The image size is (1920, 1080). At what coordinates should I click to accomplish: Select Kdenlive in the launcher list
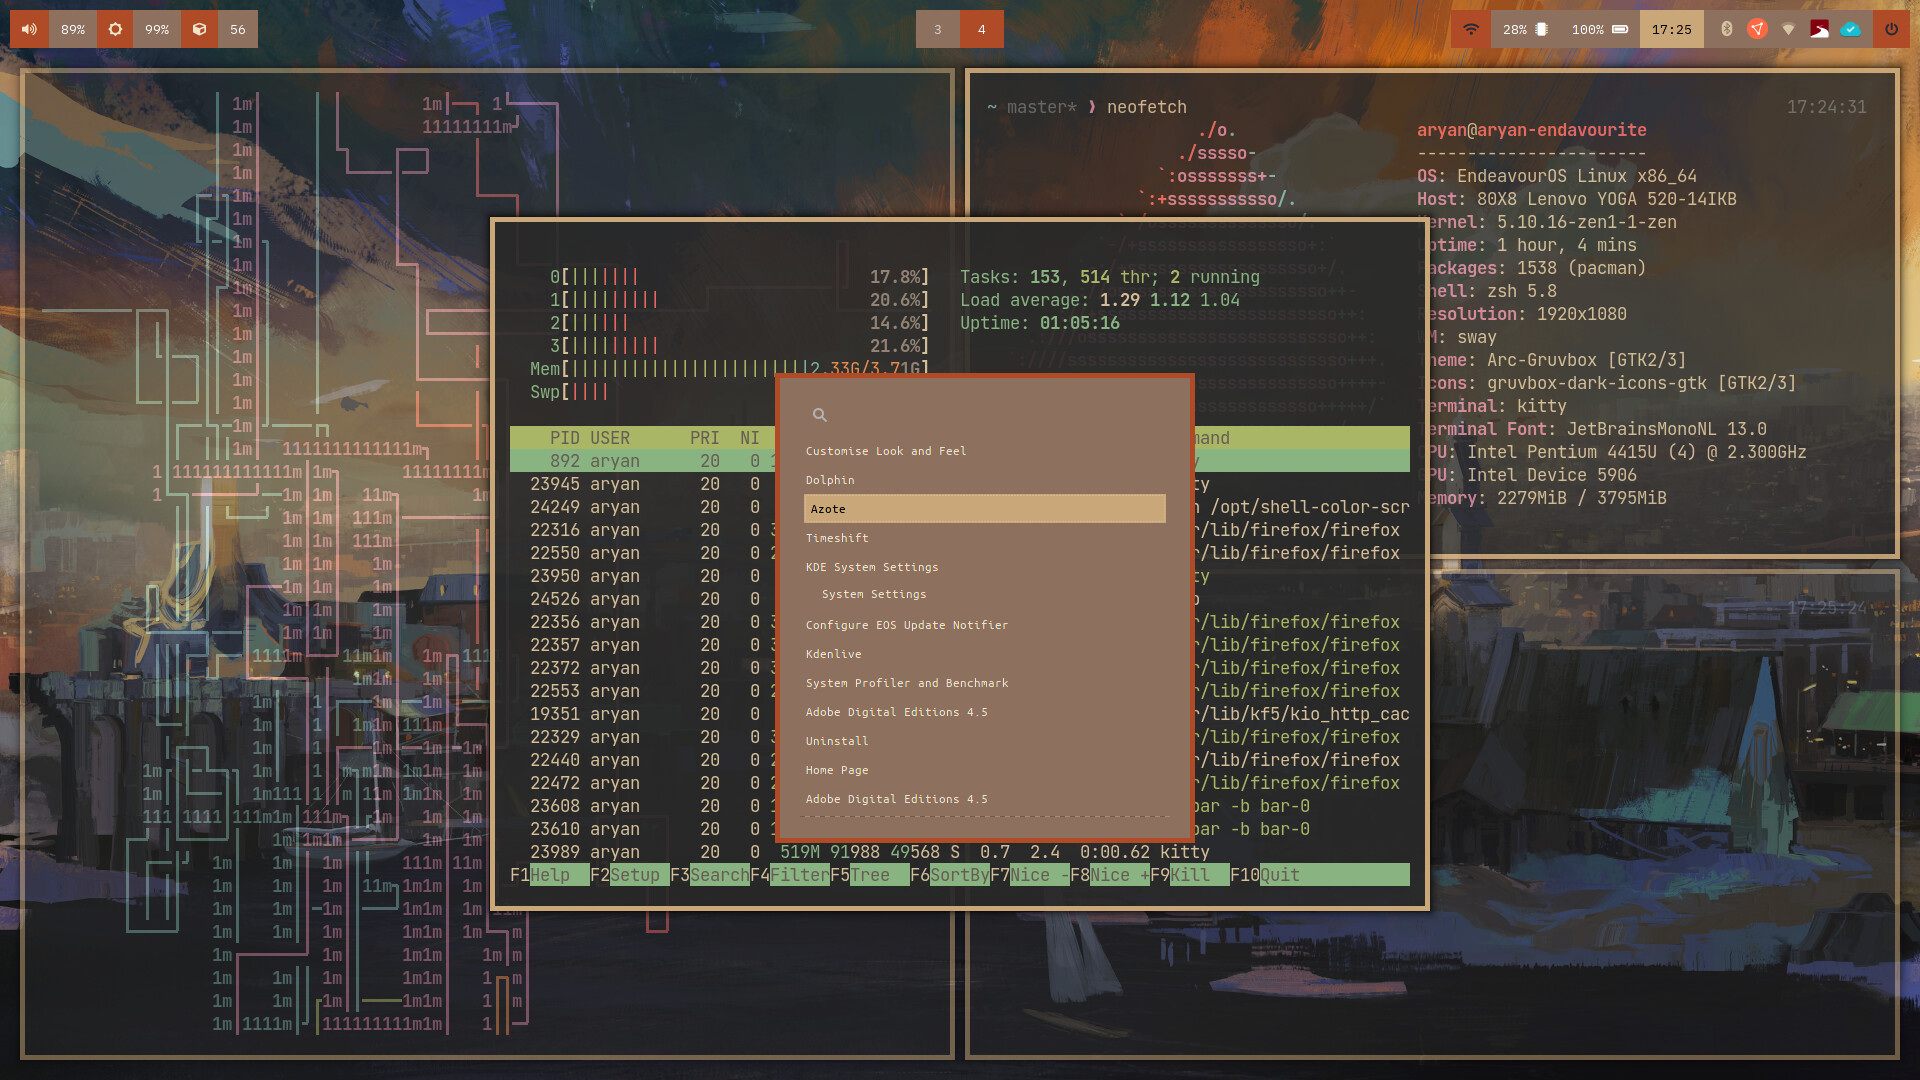(x=985, y=654)
